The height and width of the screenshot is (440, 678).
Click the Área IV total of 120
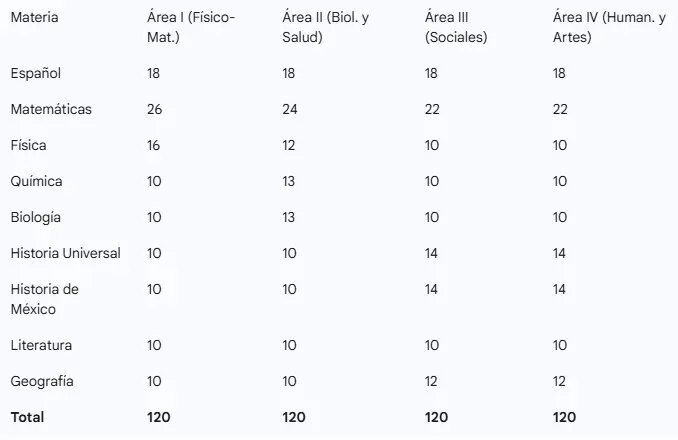click(564, 417)
